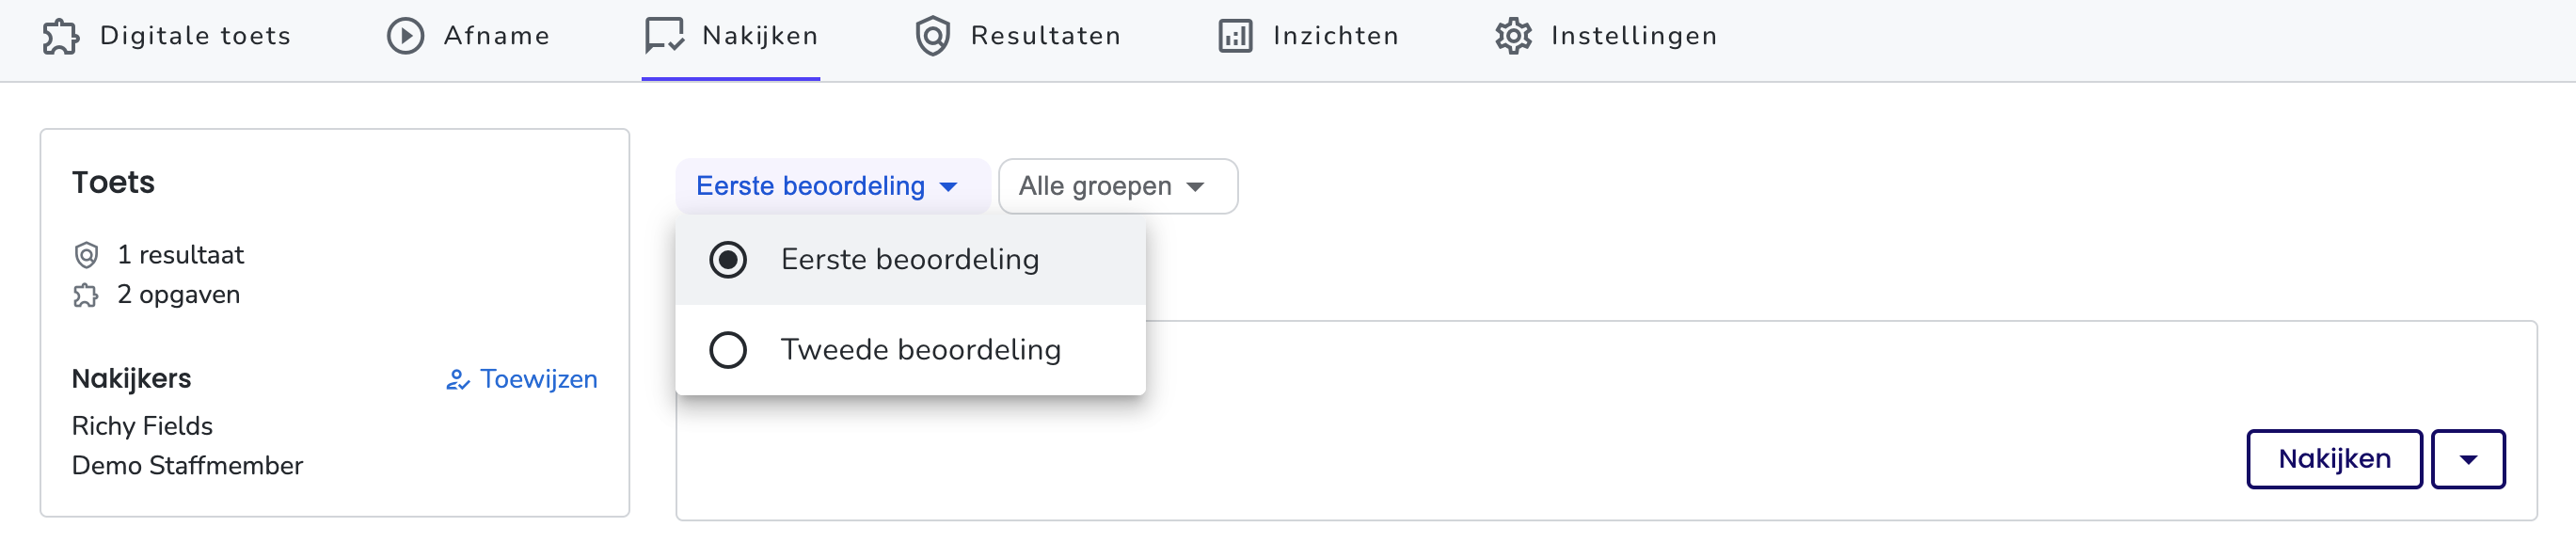The height and width of the screenshot is (559, 2576).
Task: Click the shield icon for Resultaten
Action: pyautogui.click(x=933, y=36)
